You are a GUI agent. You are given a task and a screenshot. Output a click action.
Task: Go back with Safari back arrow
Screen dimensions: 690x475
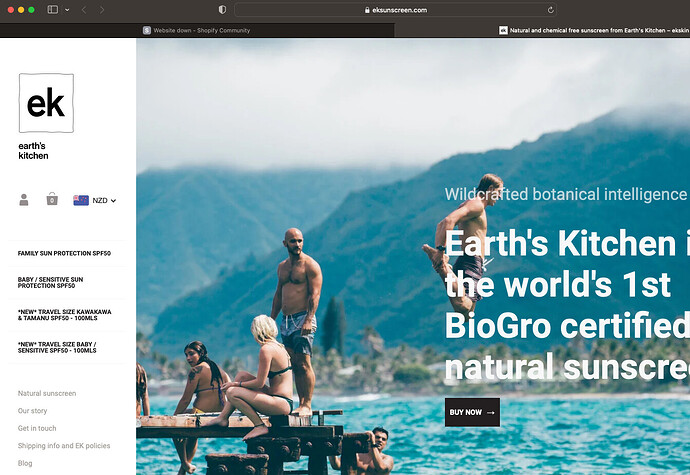click(84, 10)
